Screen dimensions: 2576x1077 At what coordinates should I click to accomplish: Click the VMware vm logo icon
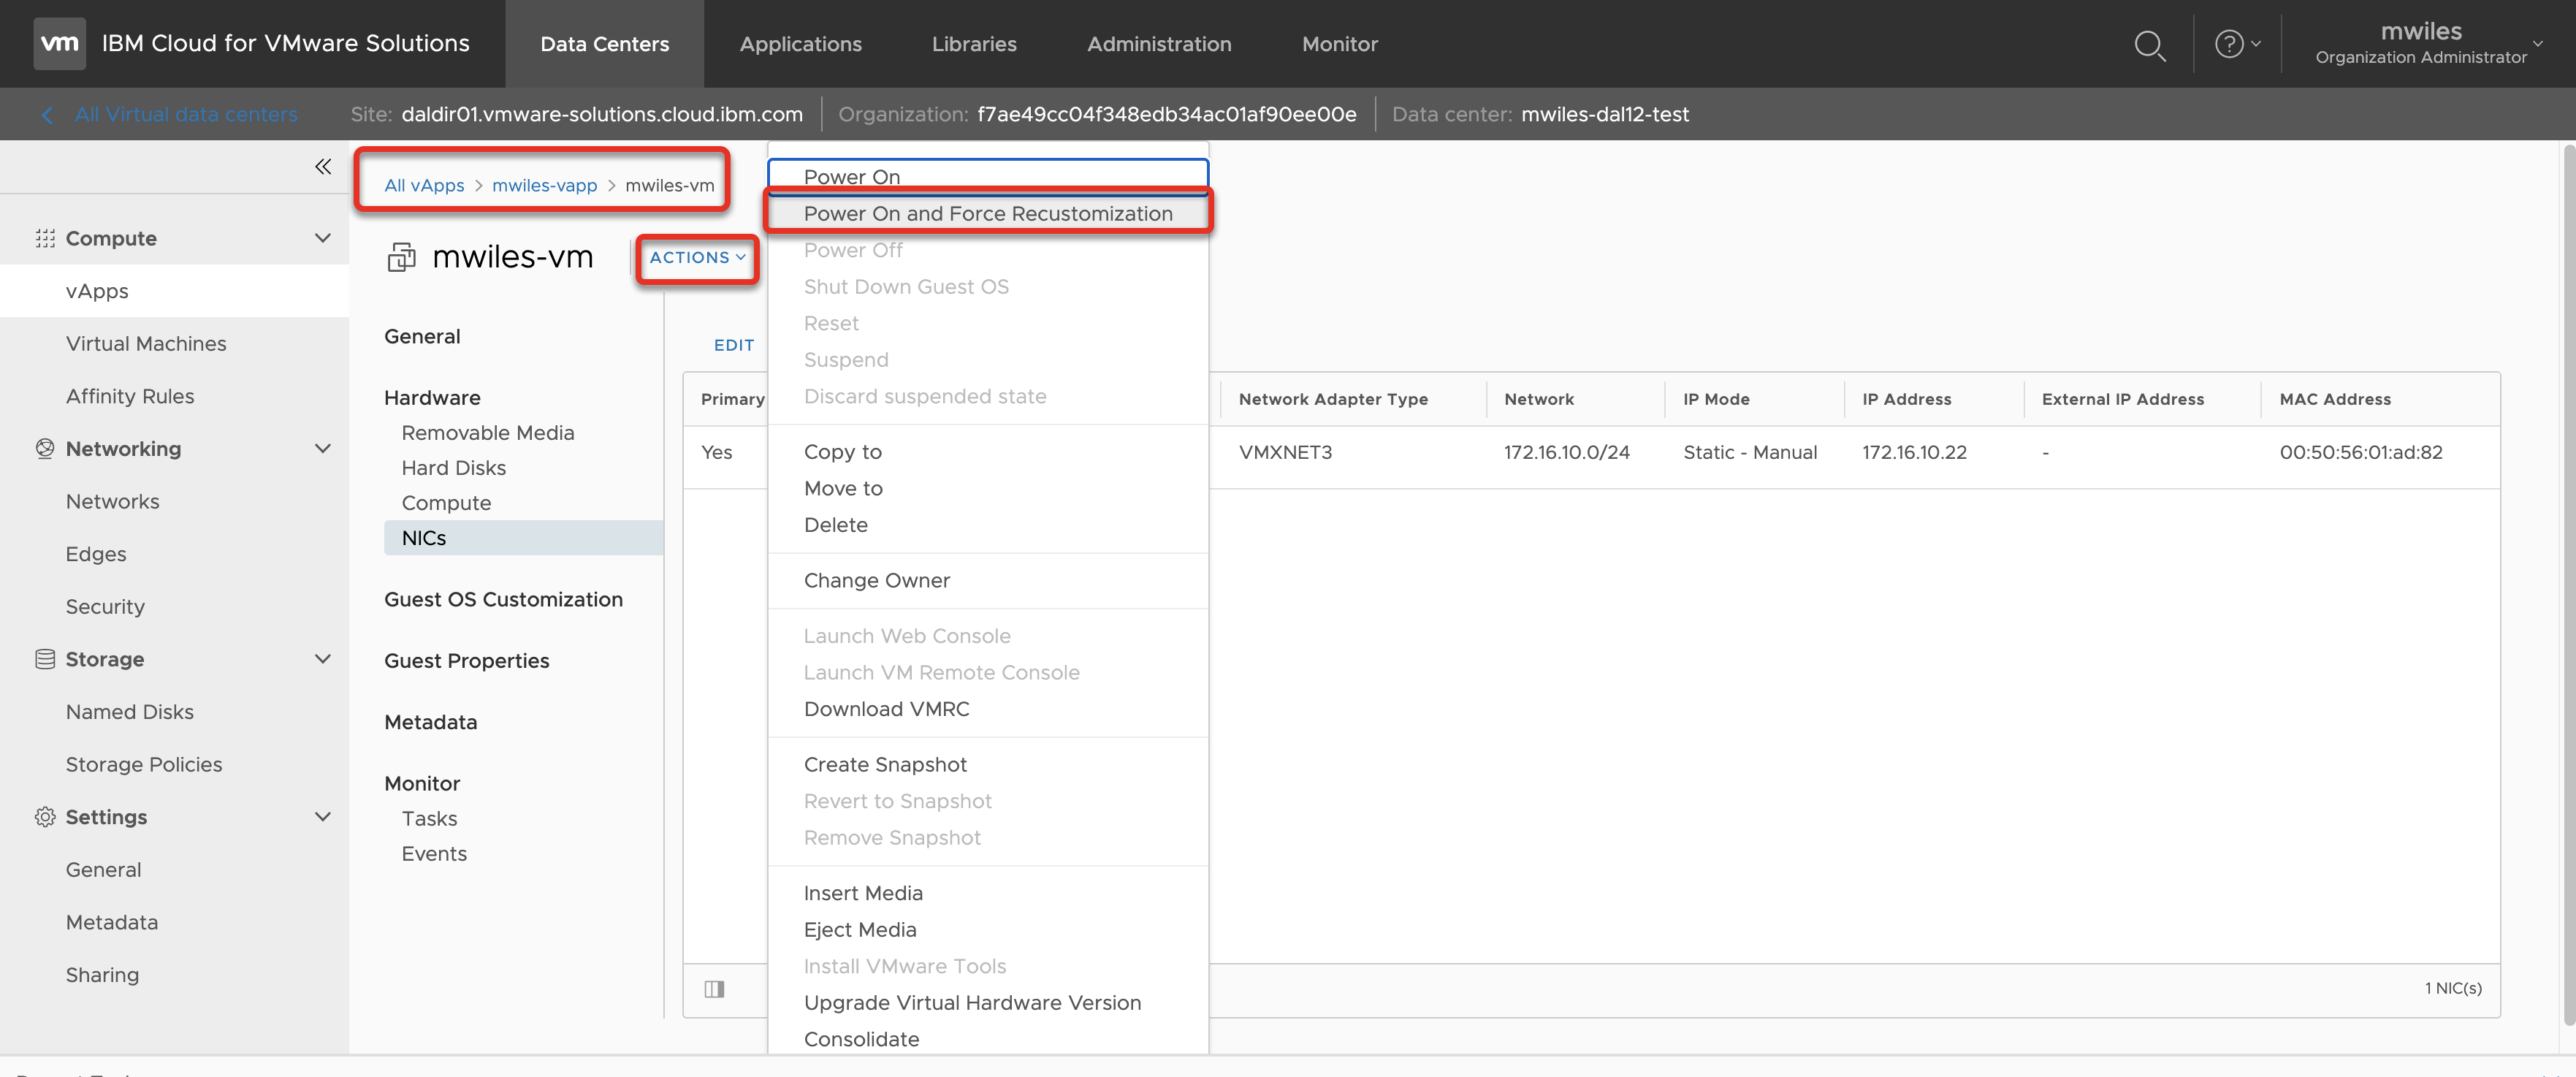[59, 43]
